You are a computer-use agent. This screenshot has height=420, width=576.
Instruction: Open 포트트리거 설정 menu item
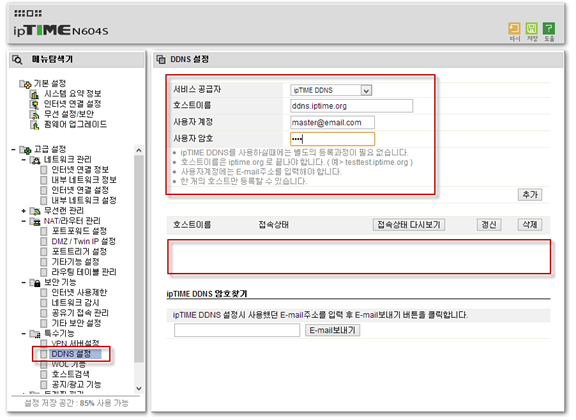pos(79,252)
